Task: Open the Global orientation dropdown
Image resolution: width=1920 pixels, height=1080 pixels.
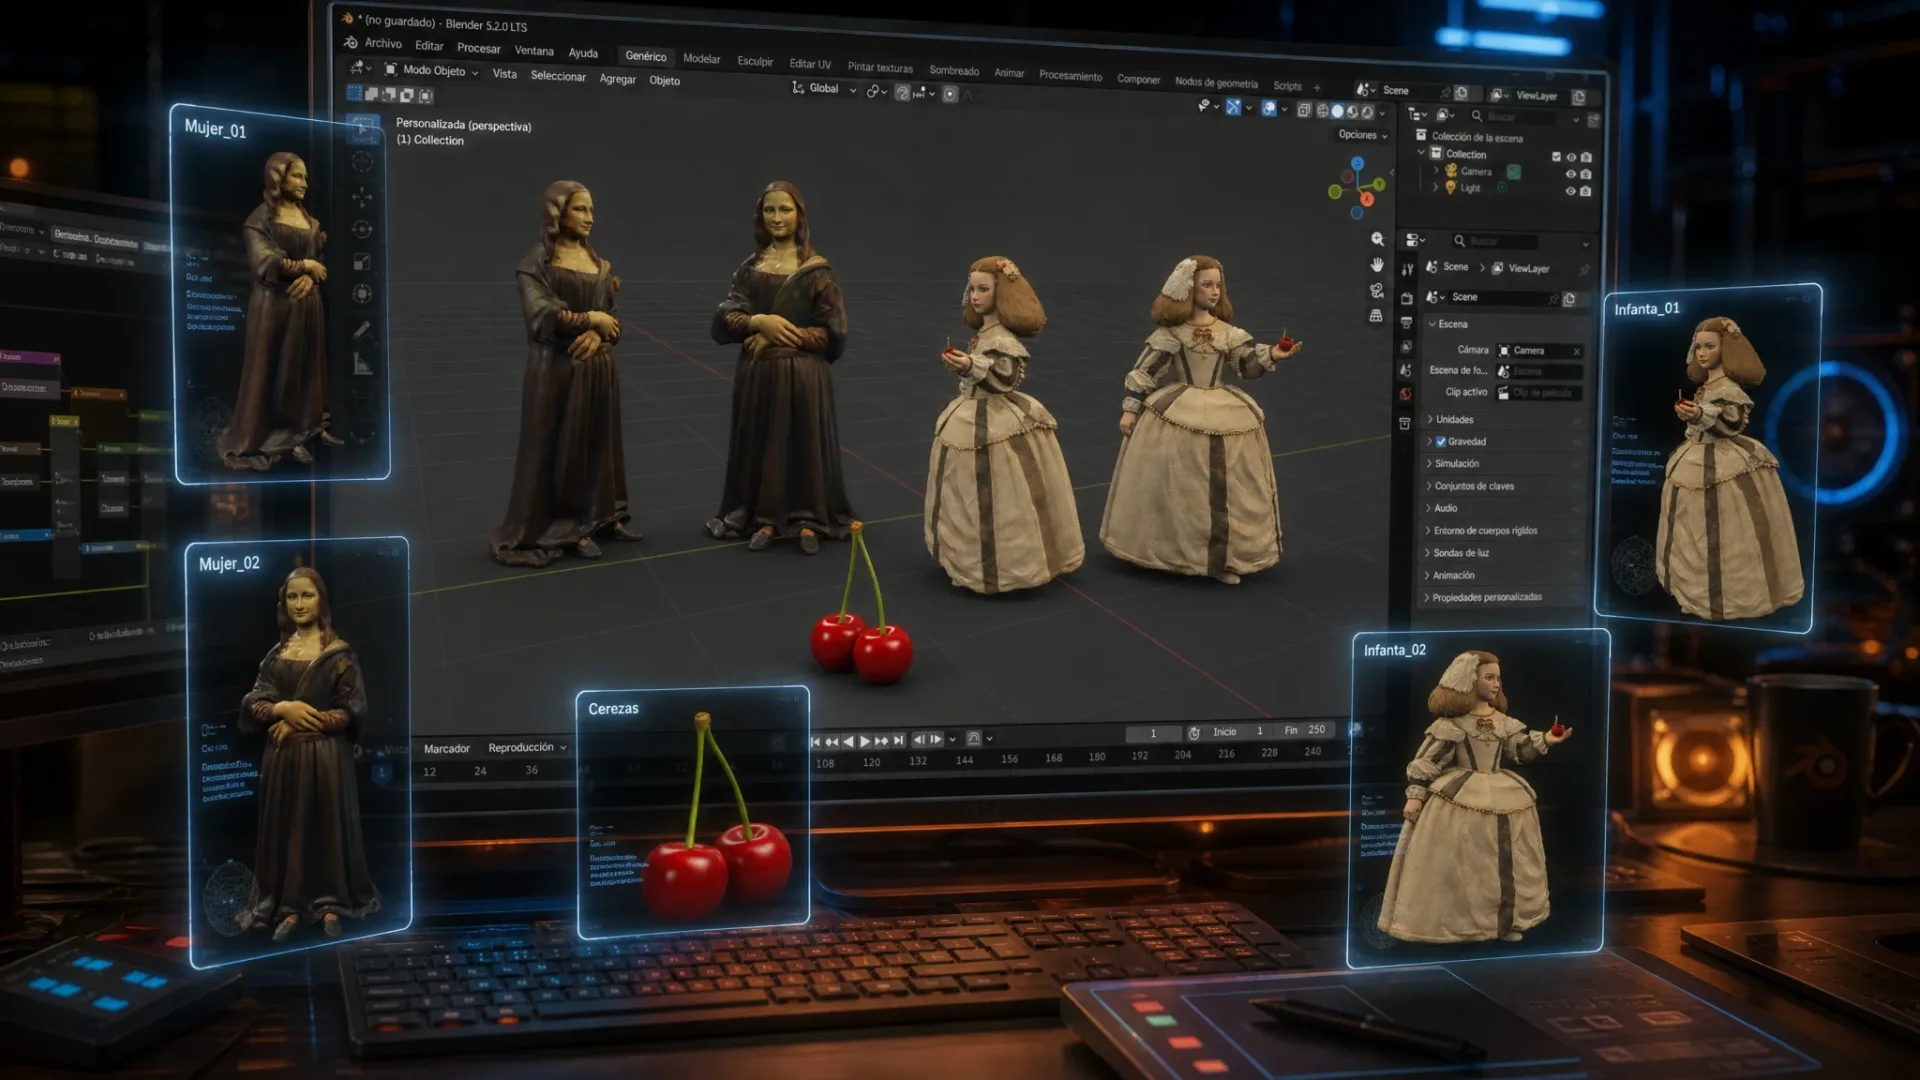Action: point(824,88)
